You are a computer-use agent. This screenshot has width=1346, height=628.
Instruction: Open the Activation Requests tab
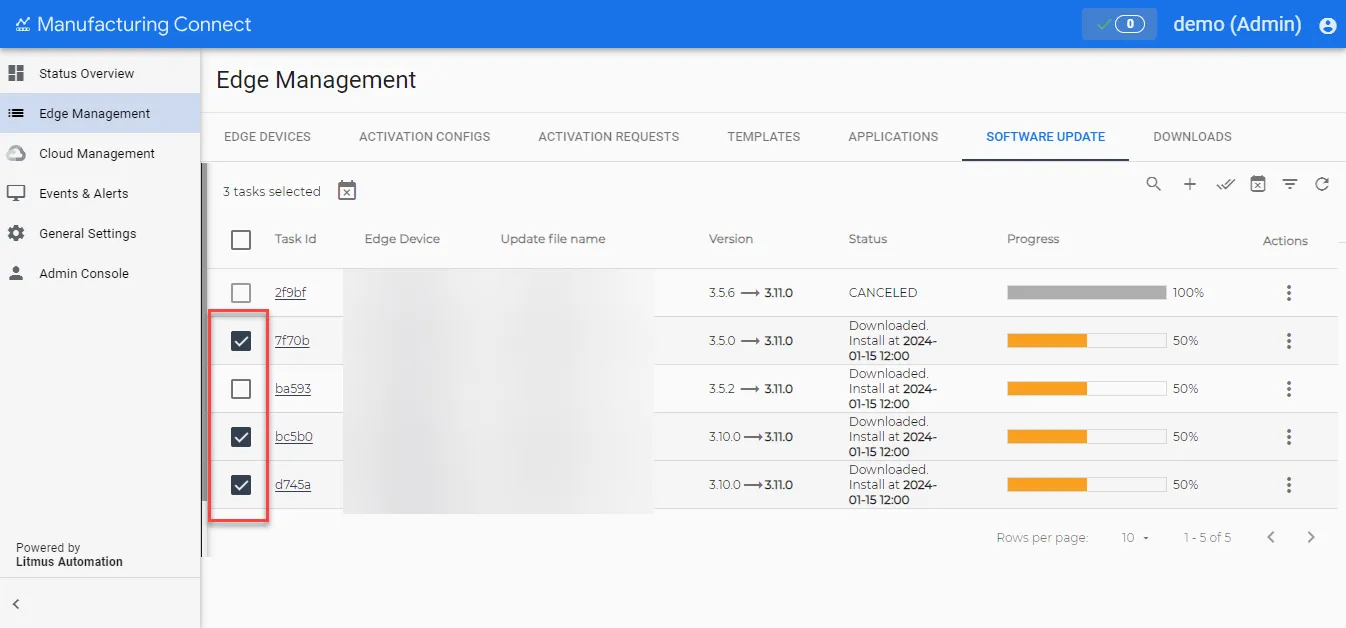609,137
